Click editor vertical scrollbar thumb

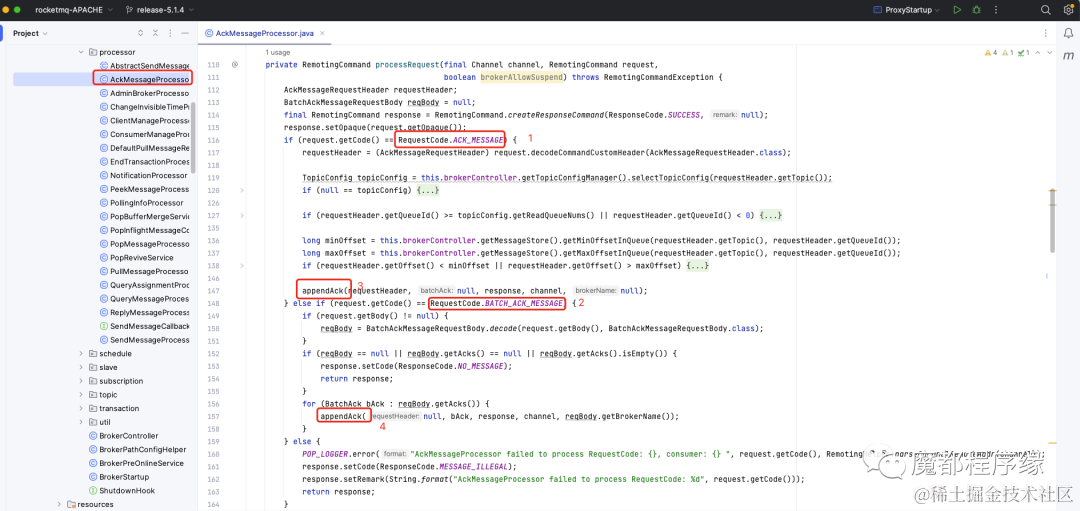(x=1052, y=222)
